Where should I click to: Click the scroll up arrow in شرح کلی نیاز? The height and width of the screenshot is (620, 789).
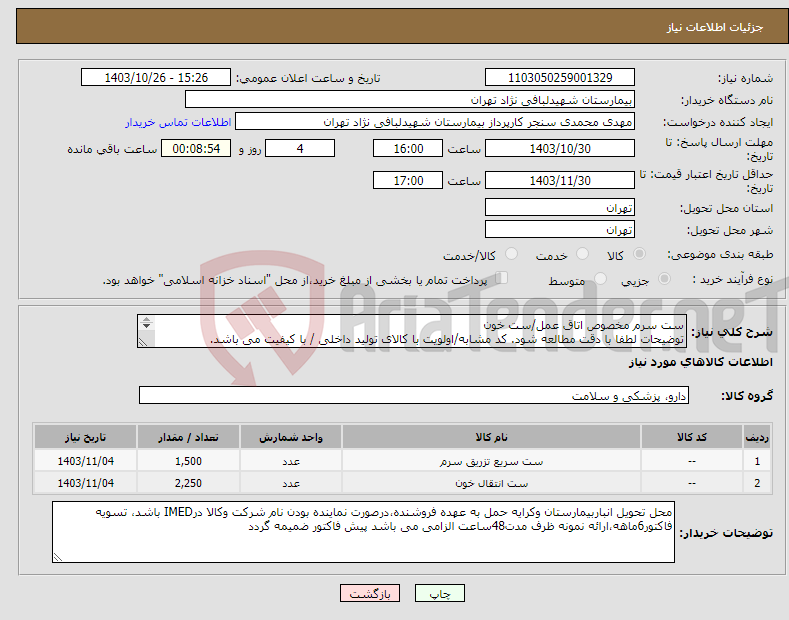[x=146, y=320]
